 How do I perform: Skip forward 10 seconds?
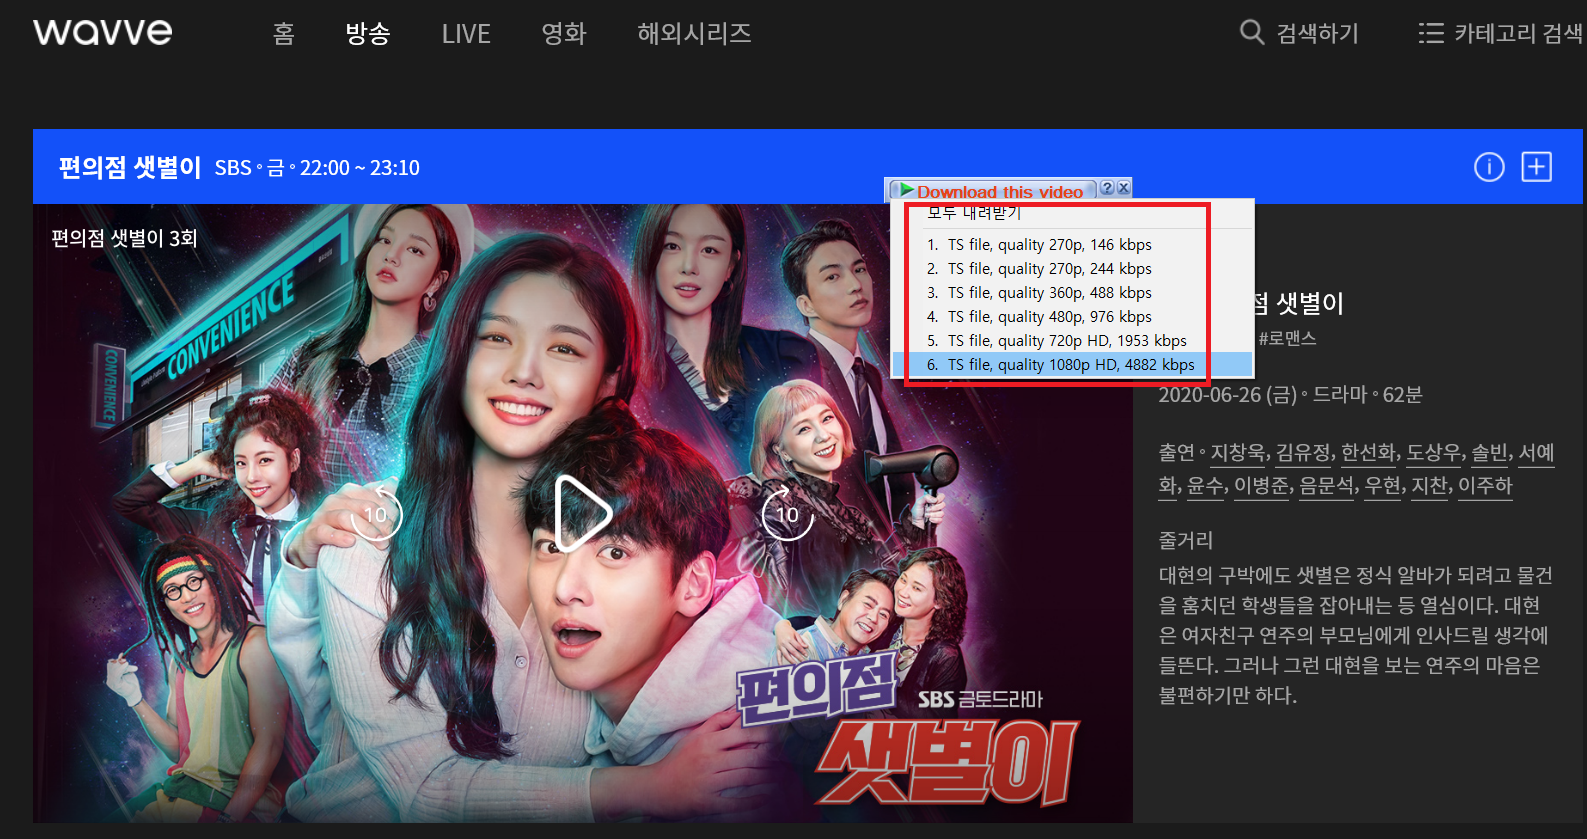[x=787, y=514]
